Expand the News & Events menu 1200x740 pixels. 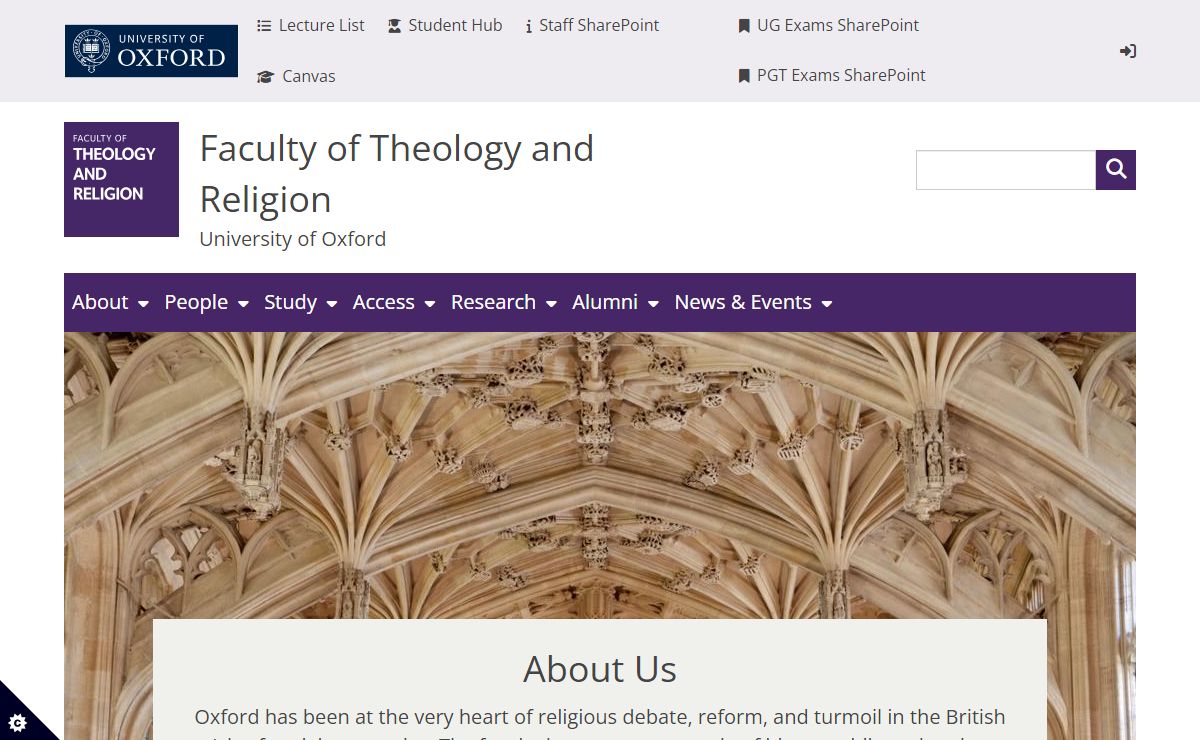pyautogui.click(x=753, y=302)
